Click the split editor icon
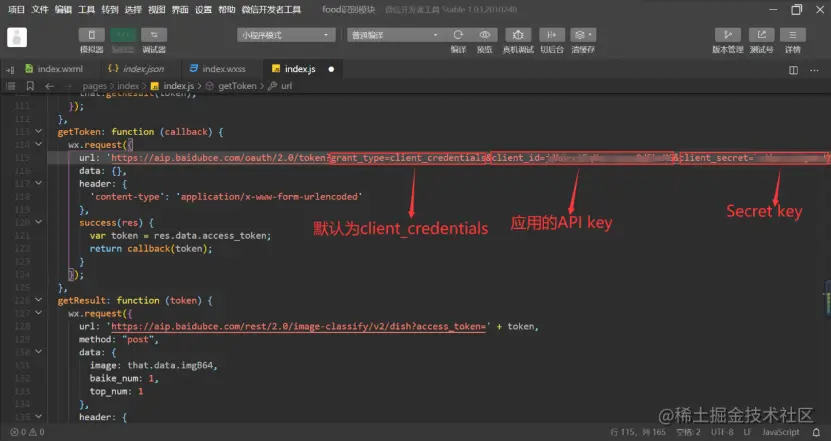Viewport: 831px width, 442px height. tap(793, 70)
